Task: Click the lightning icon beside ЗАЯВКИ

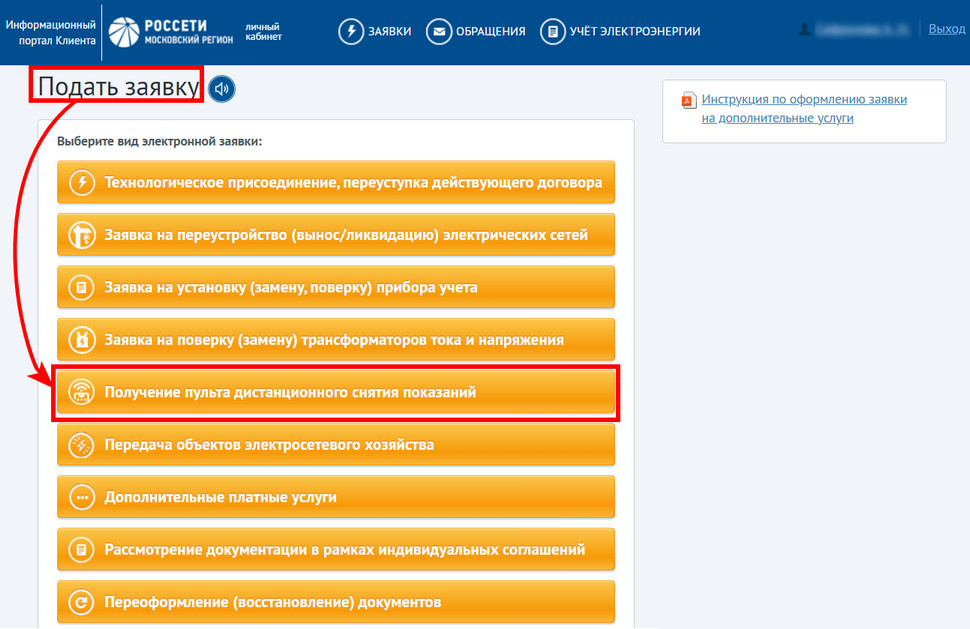Action: (x=351, y=32)
